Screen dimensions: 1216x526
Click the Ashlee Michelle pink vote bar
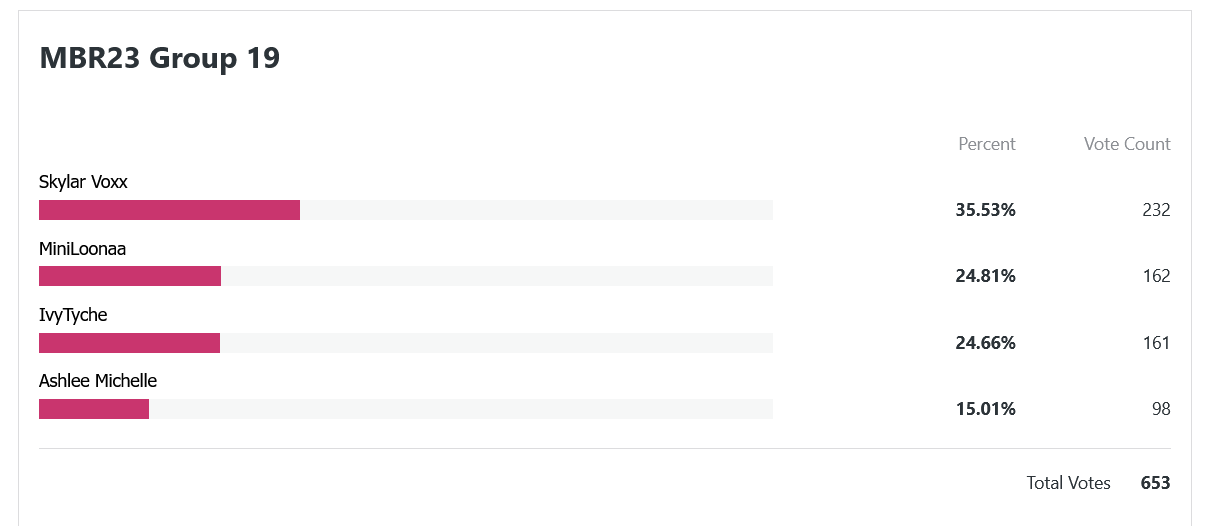coord(94,409)
